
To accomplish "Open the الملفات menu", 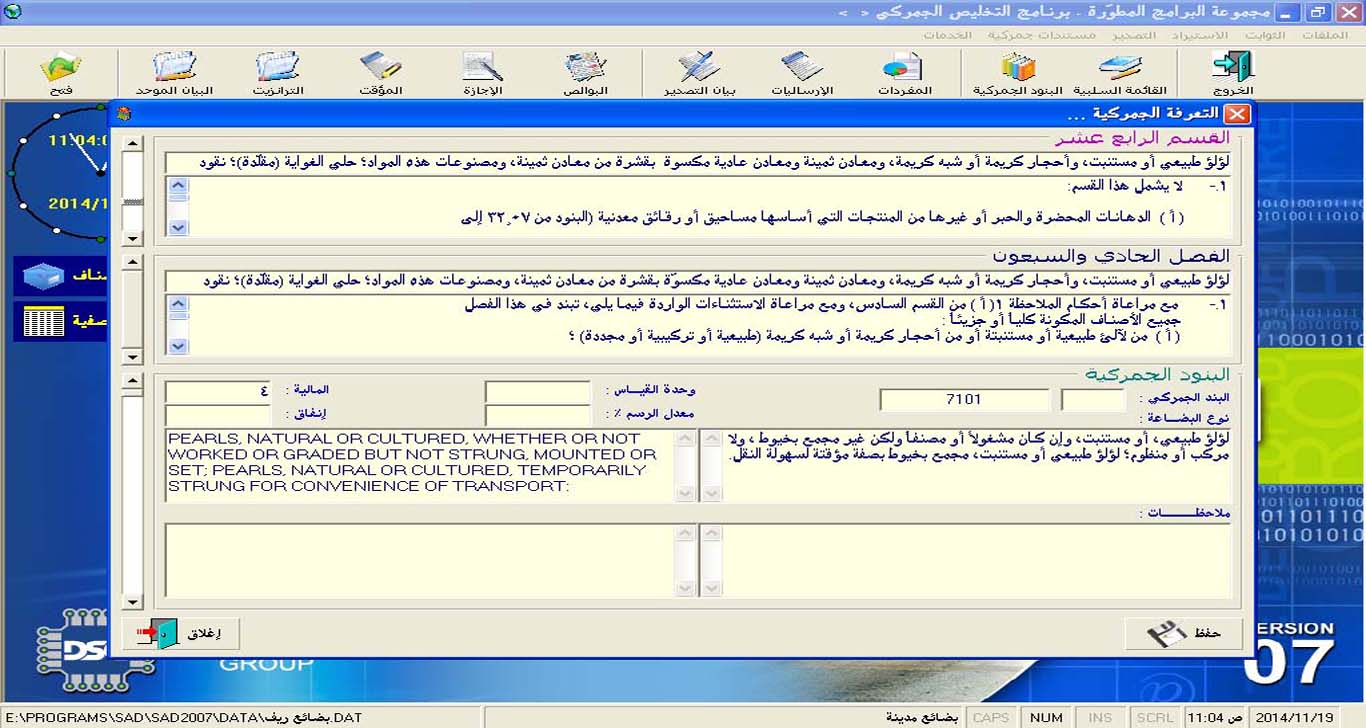I will coord(1325,35).
